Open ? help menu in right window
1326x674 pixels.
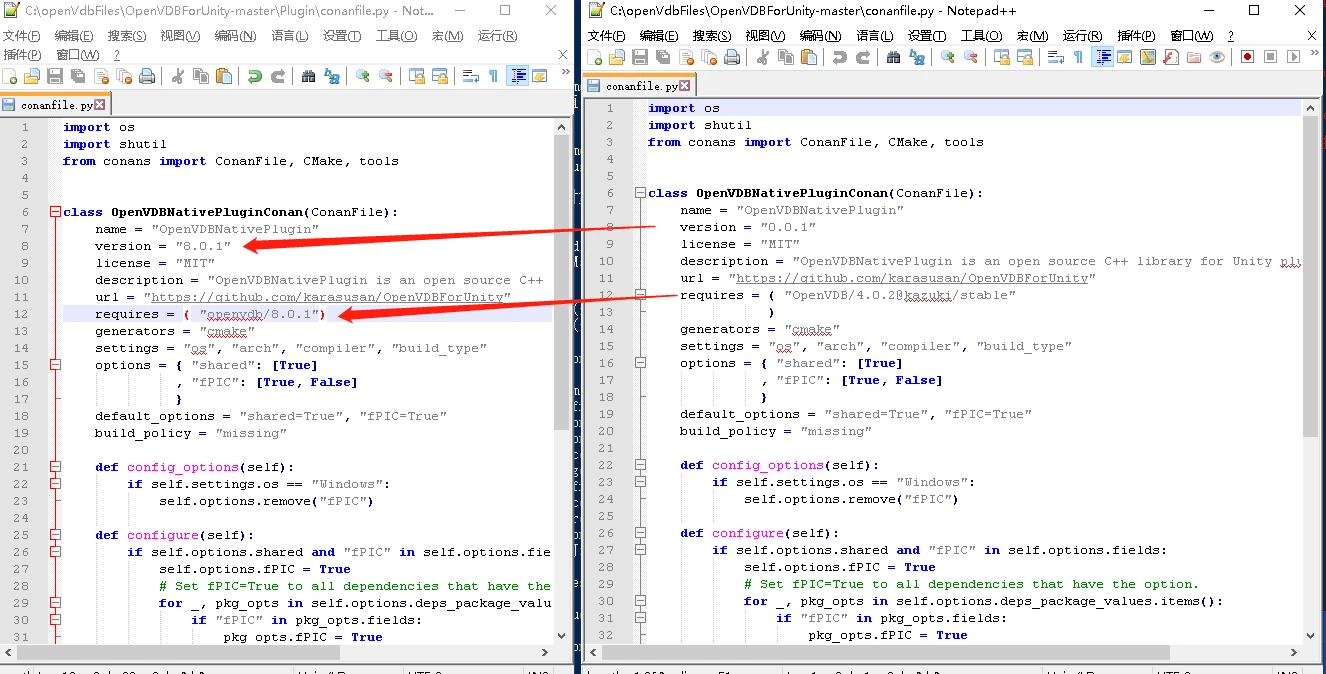point(1230,36)
